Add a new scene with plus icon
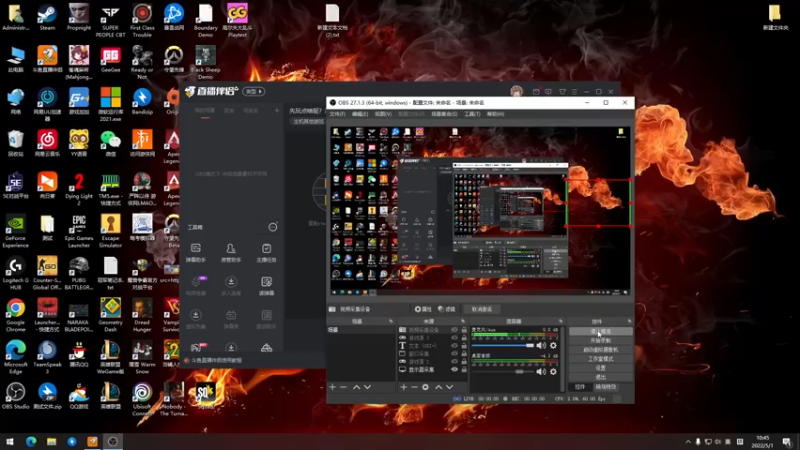The width and height of the screenshot is (800, 450). click(333, 387)
